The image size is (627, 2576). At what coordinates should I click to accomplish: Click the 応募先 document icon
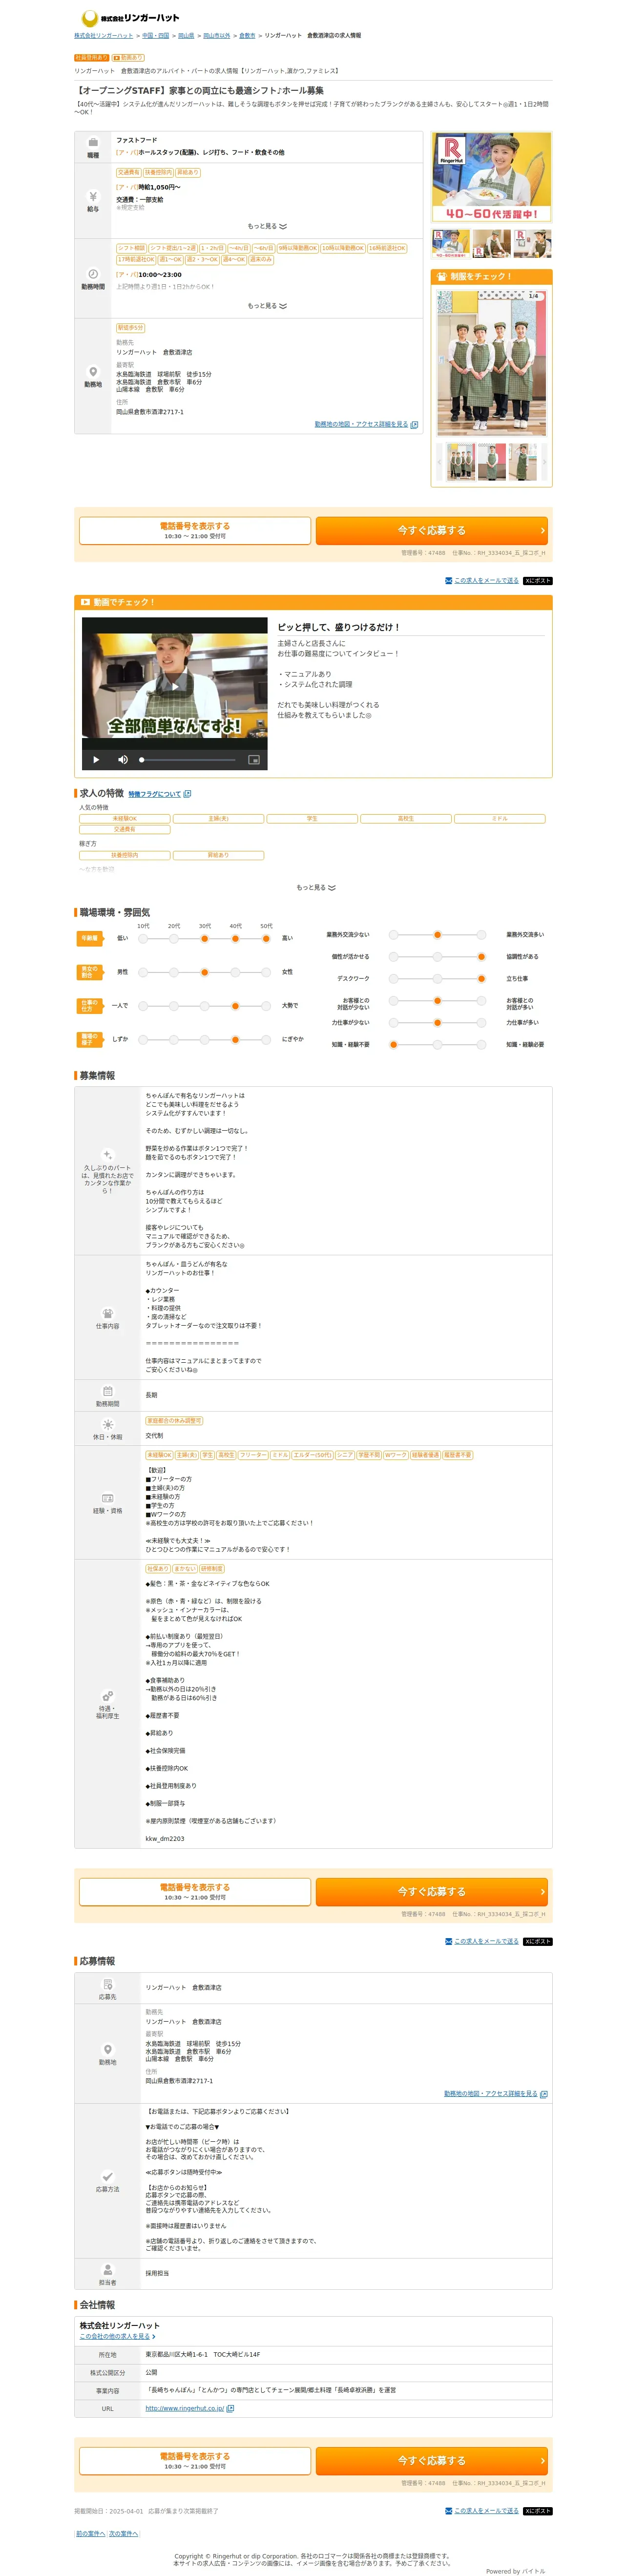[108, 1985]
